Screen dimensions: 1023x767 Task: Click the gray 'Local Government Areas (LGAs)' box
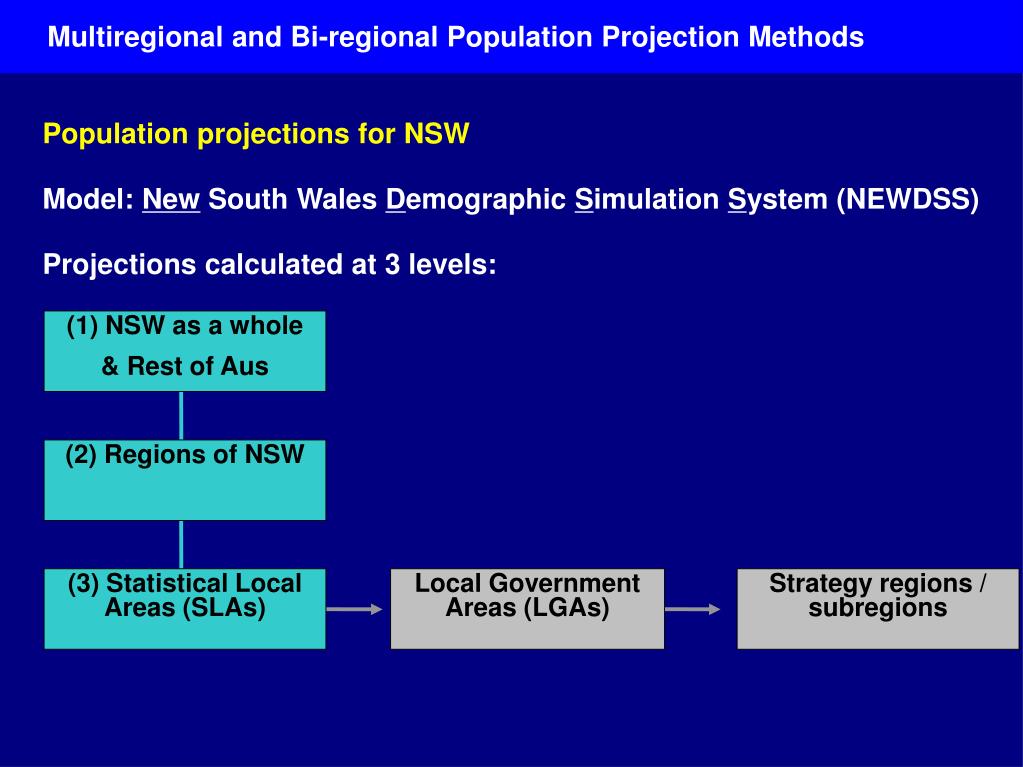click(527, 609)
